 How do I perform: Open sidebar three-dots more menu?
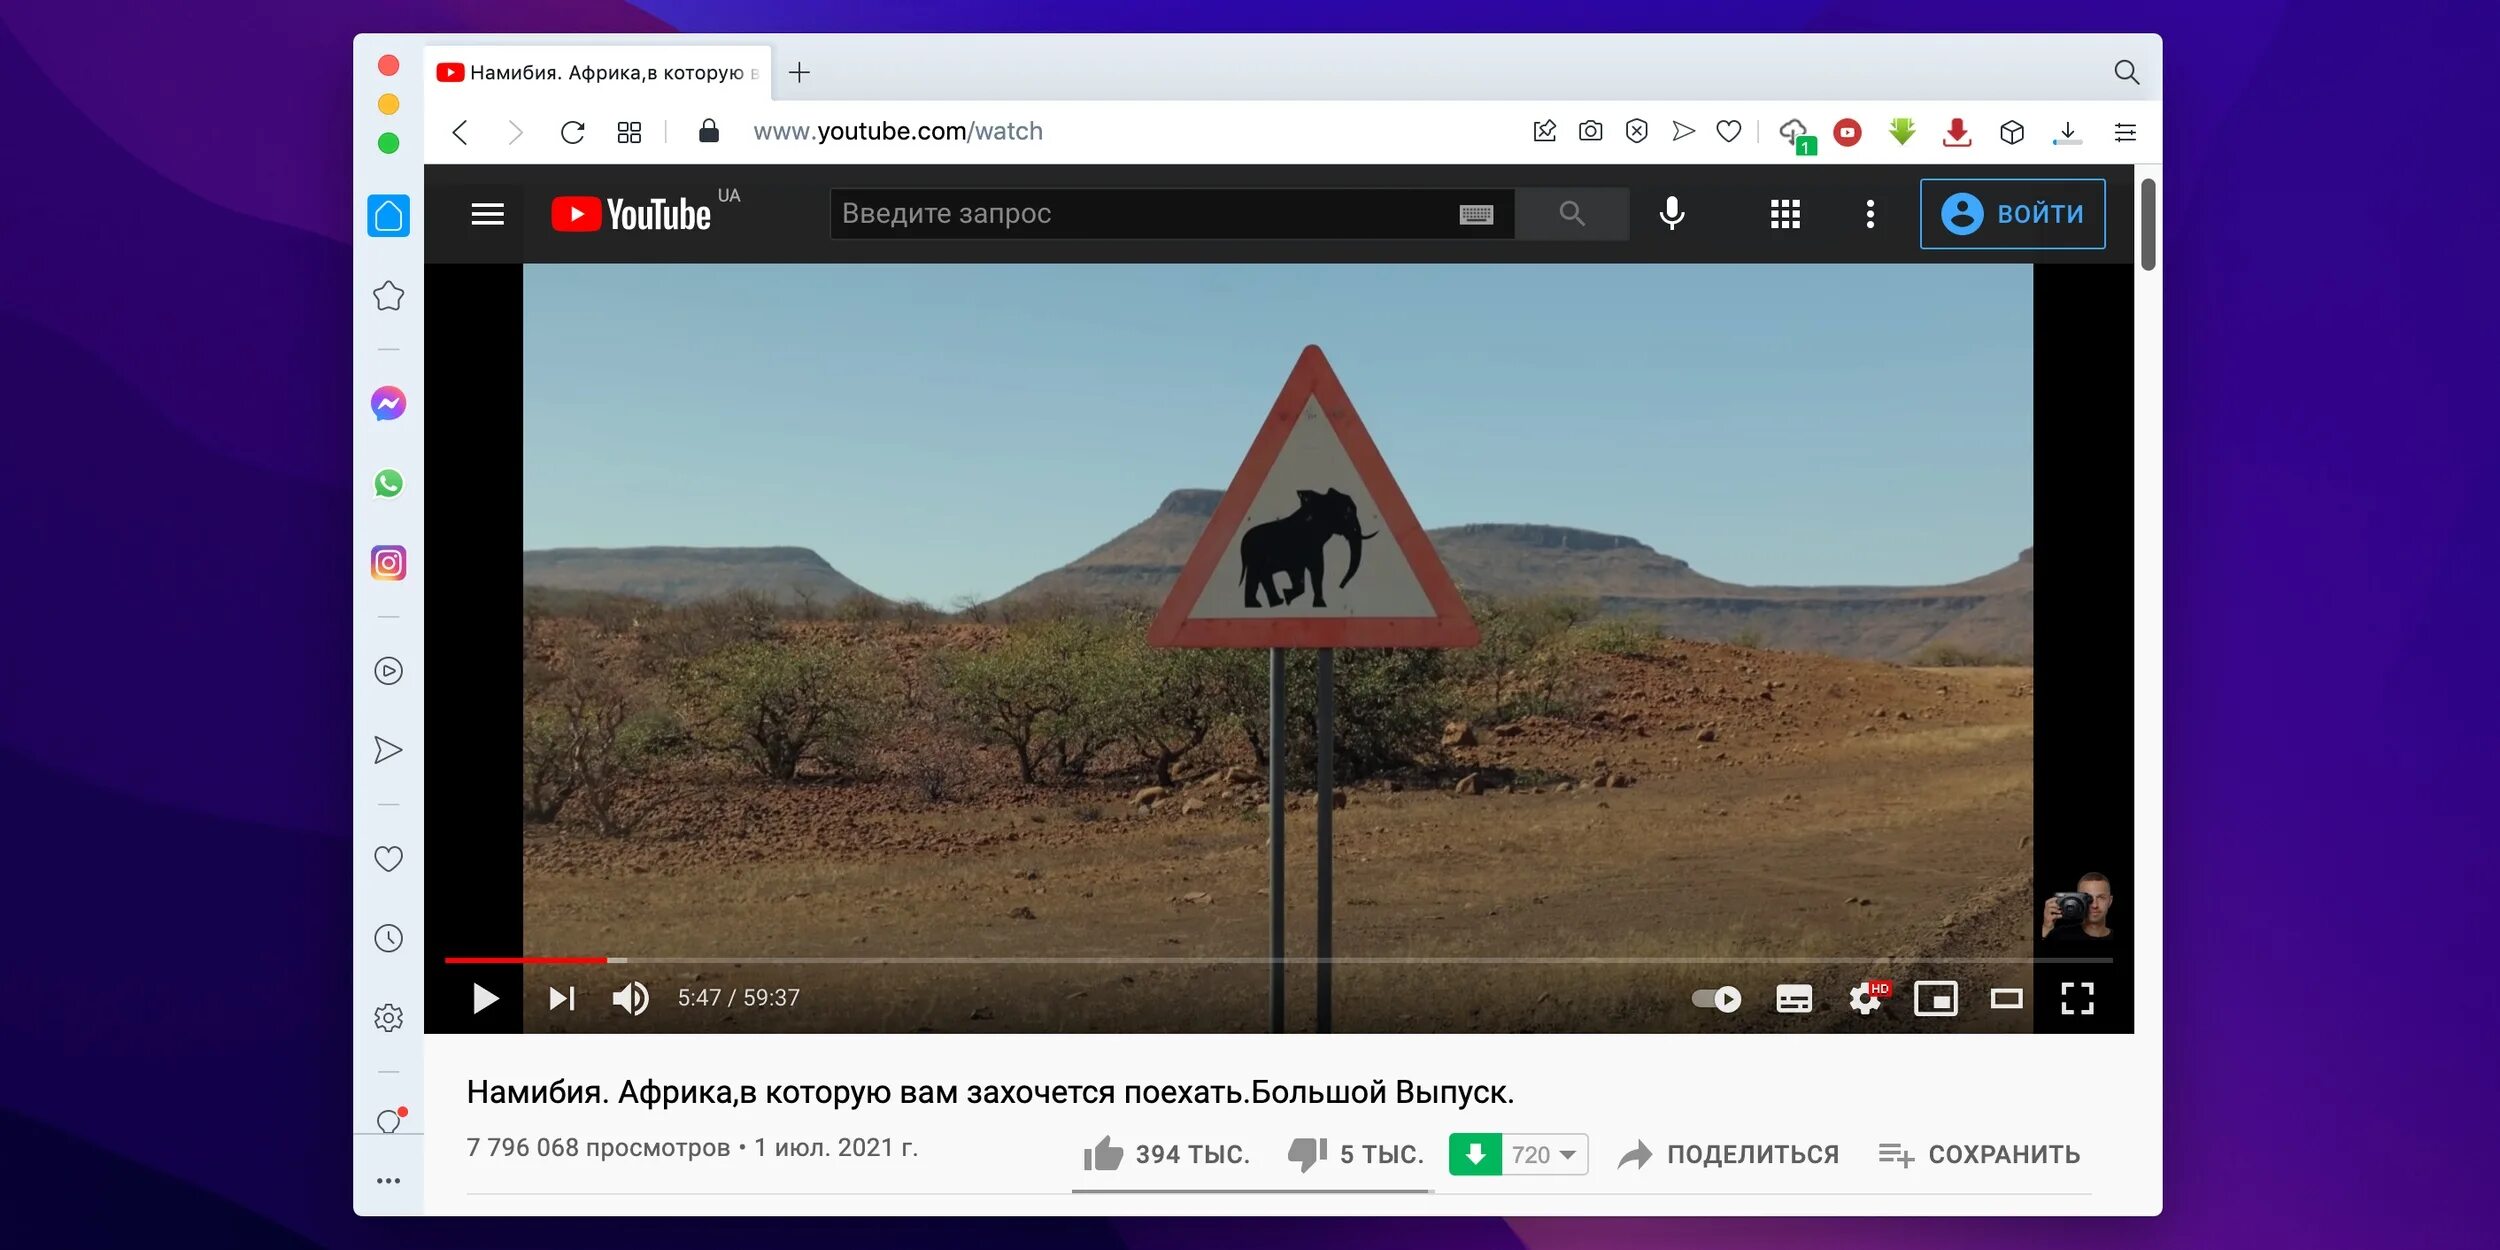point(388,1181)
